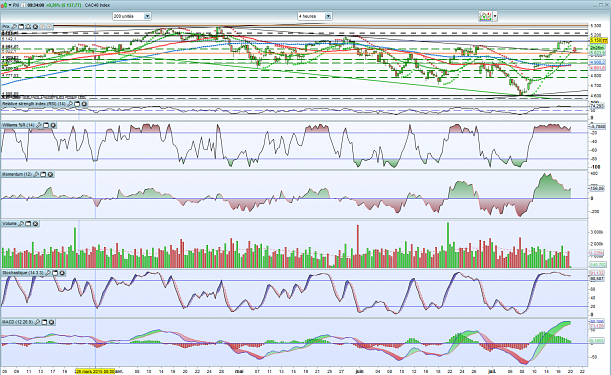Open settings wrench for the Prix panel
611x375 pixels.
coord(14,27)
